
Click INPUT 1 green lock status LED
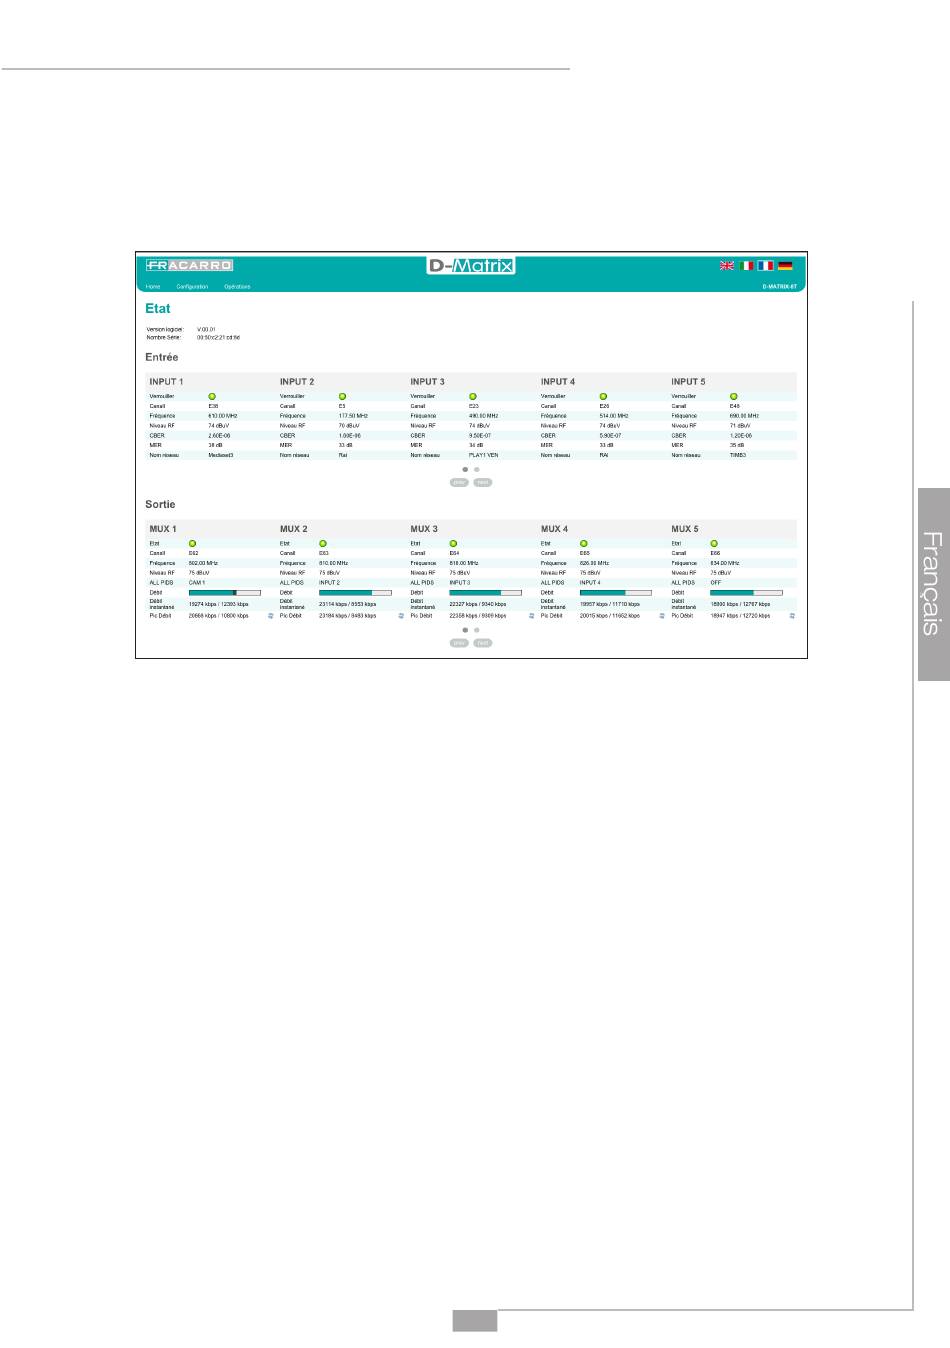pyautogui.click(x=212, y=397)
